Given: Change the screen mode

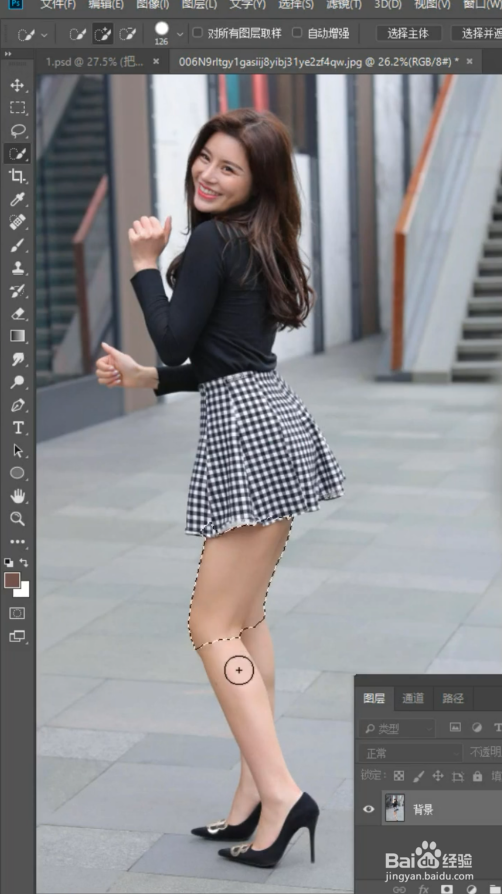Looking at the screenshot, I should point(18,636).
